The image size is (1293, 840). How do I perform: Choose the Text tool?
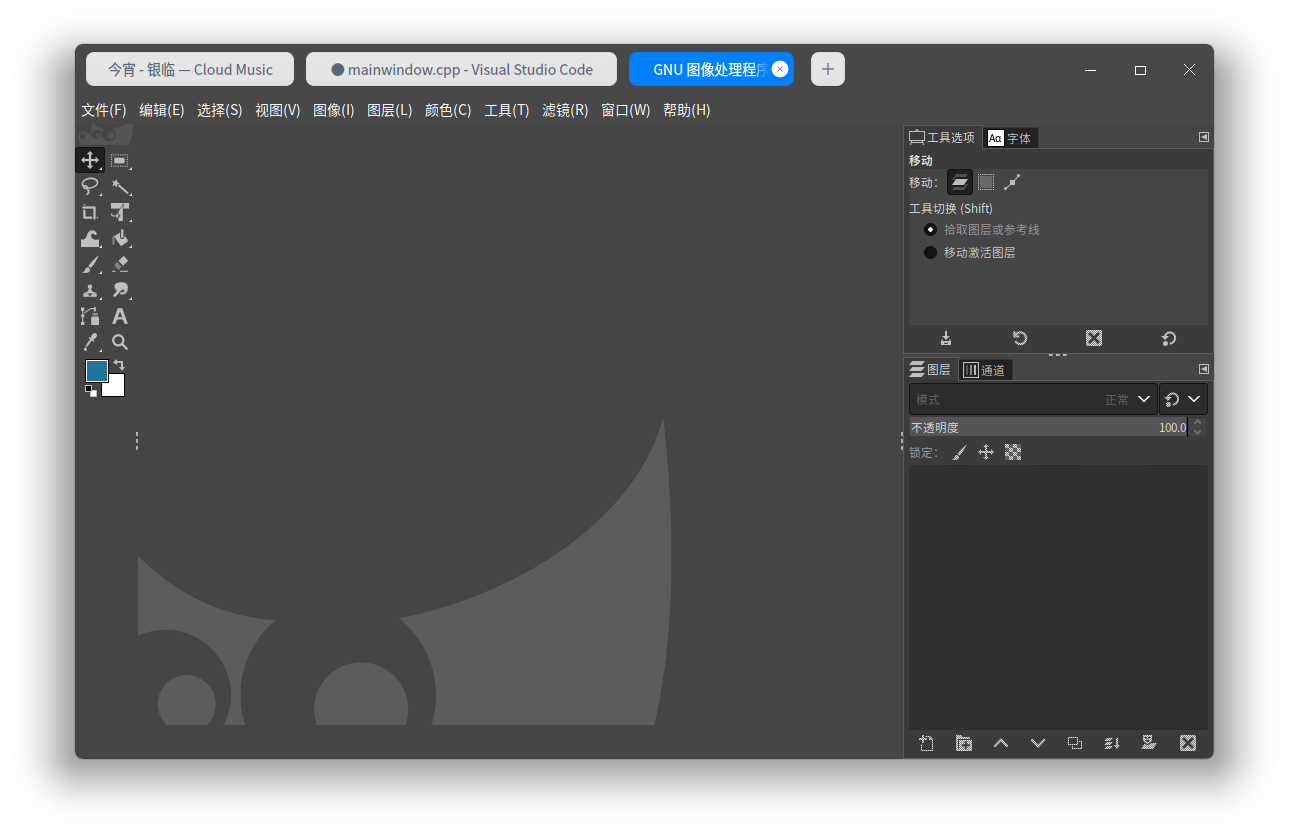pos(120,316)
